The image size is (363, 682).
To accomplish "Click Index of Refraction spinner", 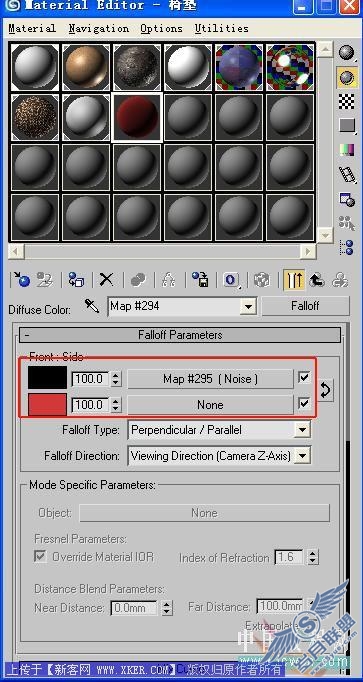I will [313, 557].
